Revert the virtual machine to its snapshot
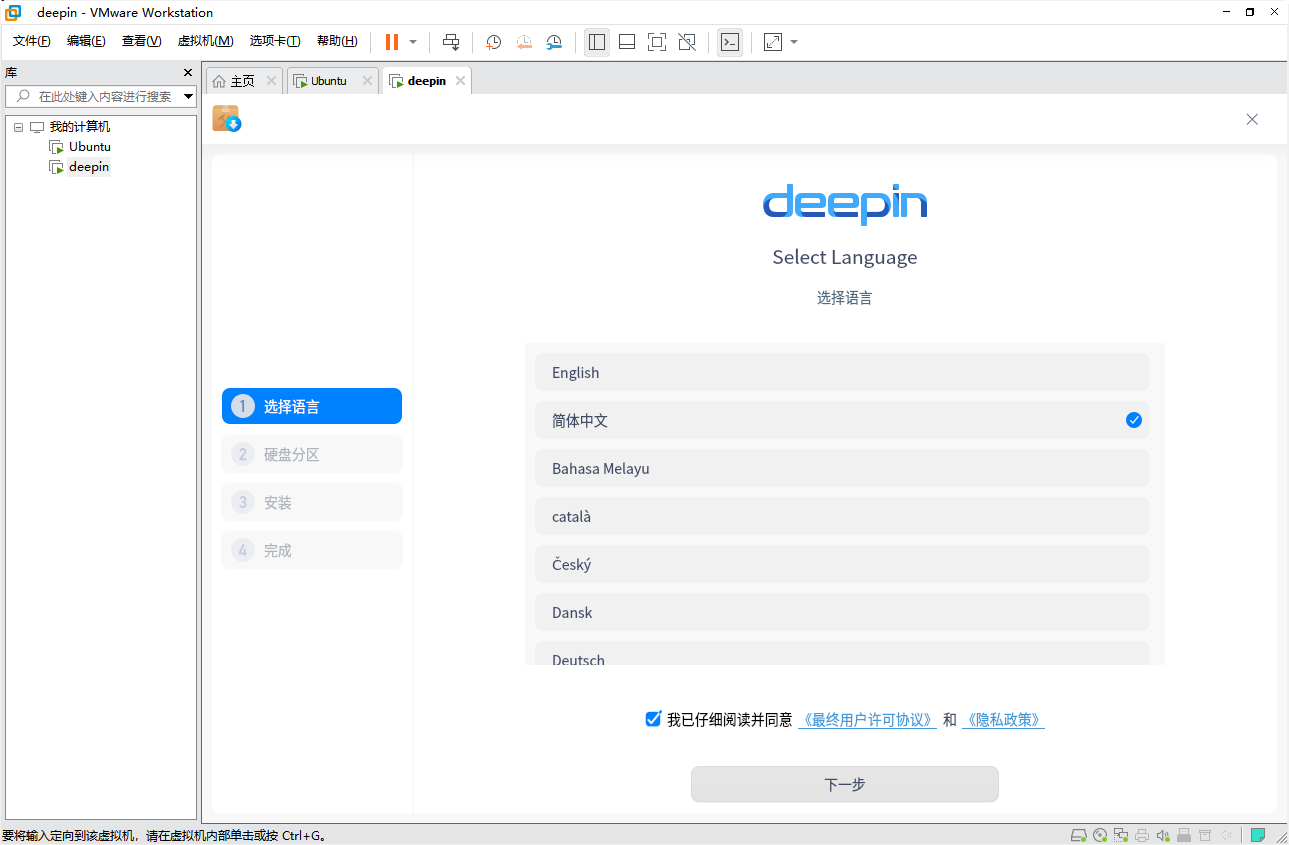This screenshot has width=1289, height=845. click(x=524, y=42)
